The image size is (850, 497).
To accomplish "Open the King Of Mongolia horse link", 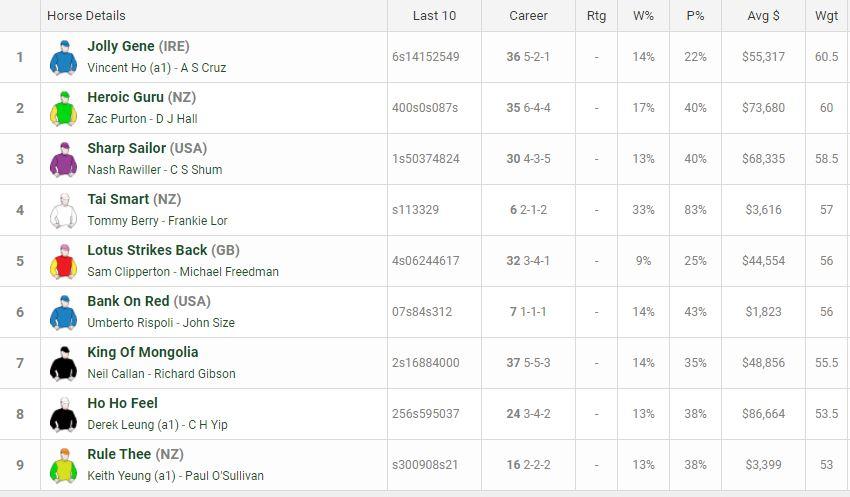I will [143, 352].
